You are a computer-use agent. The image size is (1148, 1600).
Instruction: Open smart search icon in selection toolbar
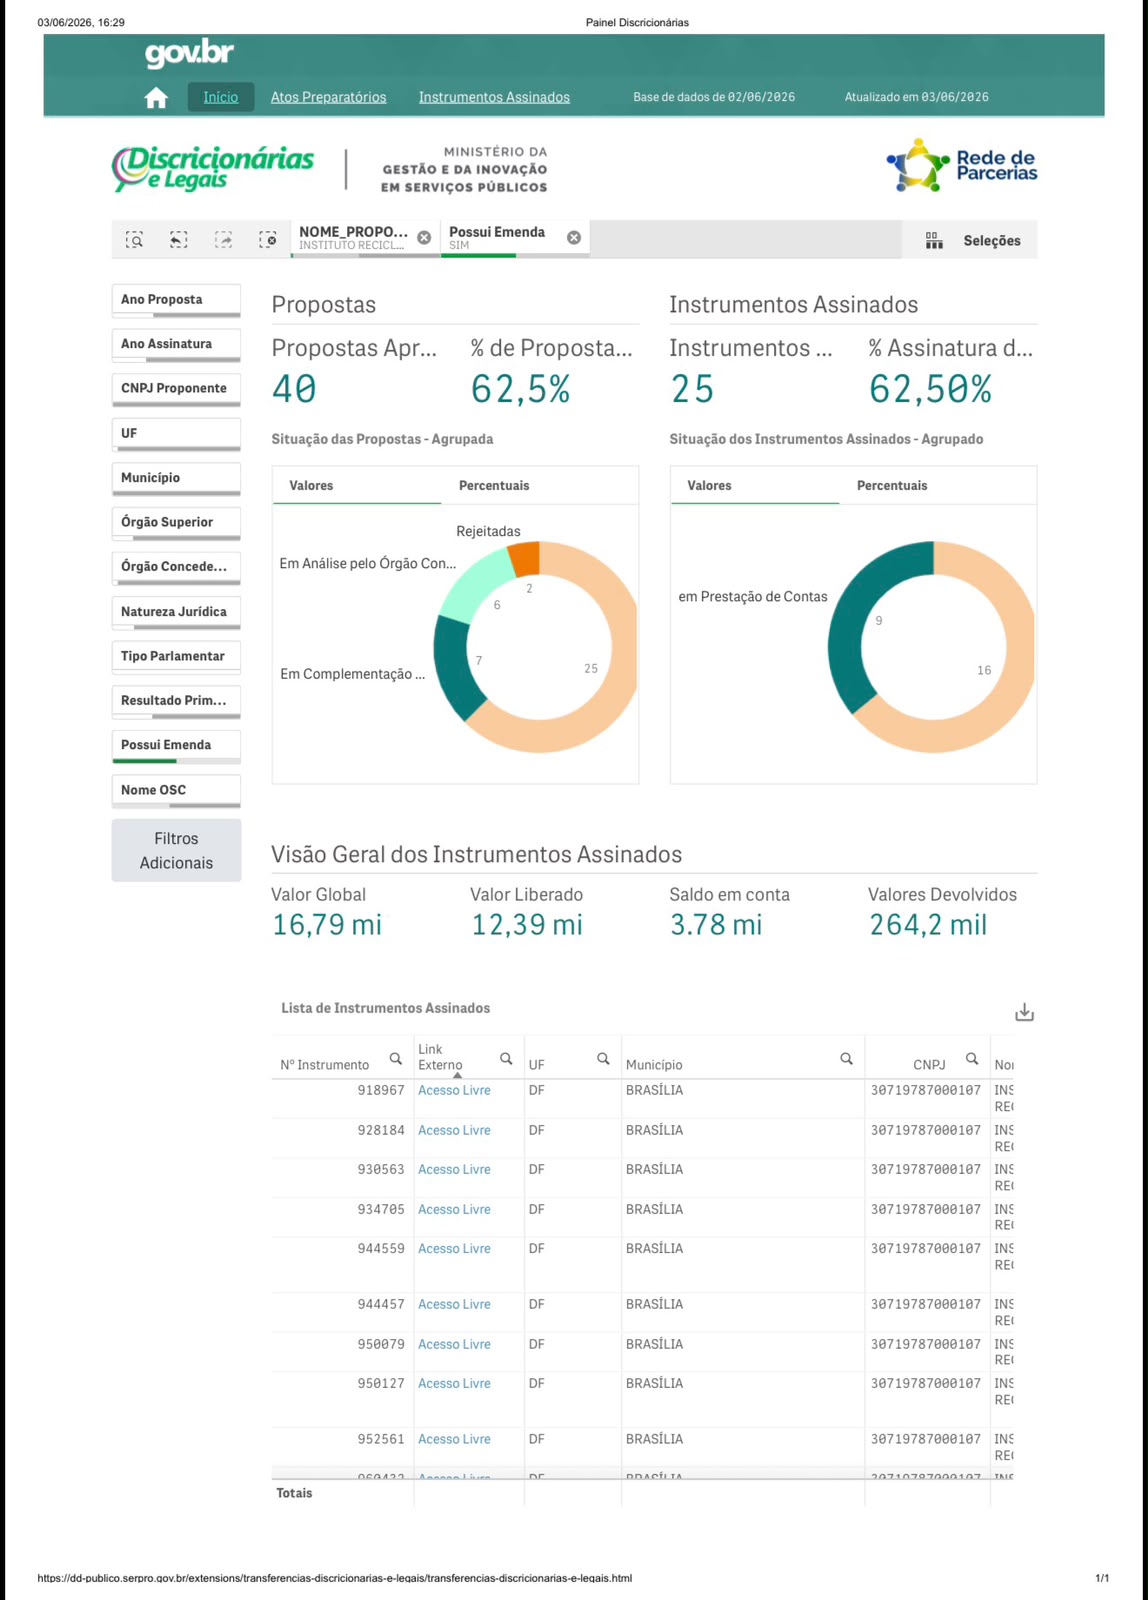134,240
